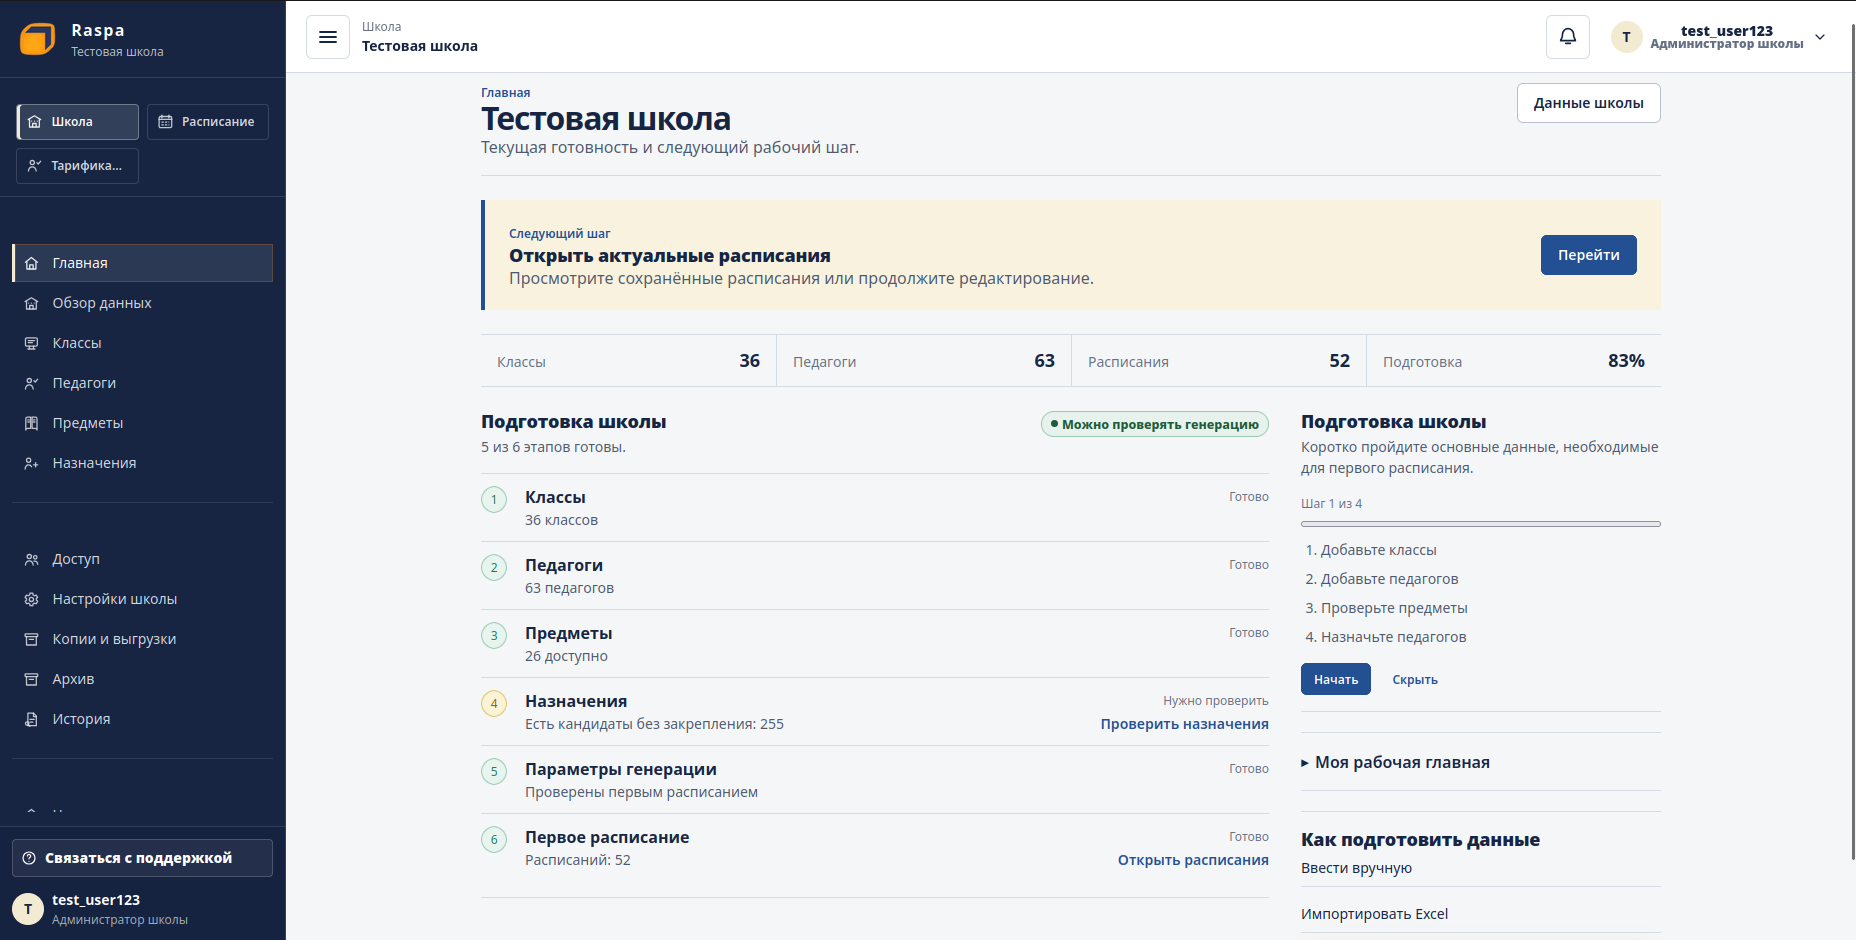Click the Копии и выгрузки icon
The width and height of the screenshot is (1856, 940).
tap(32, 639)
